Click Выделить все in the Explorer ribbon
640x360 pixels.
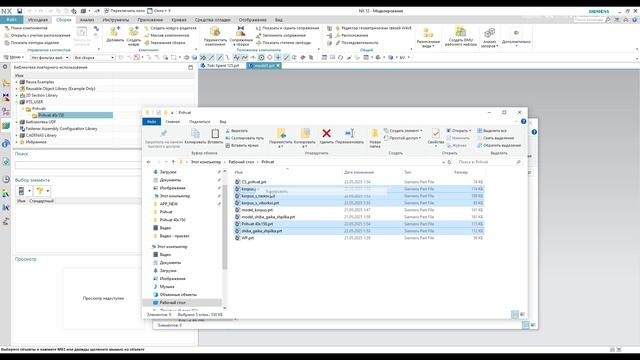point(492,131)
